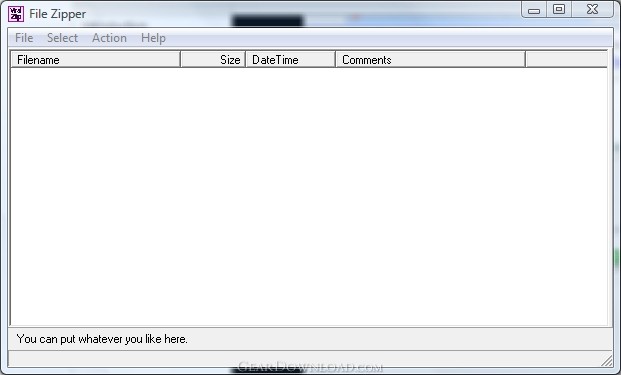Sort list by Comments column header
621x375 pixels.
431,59
